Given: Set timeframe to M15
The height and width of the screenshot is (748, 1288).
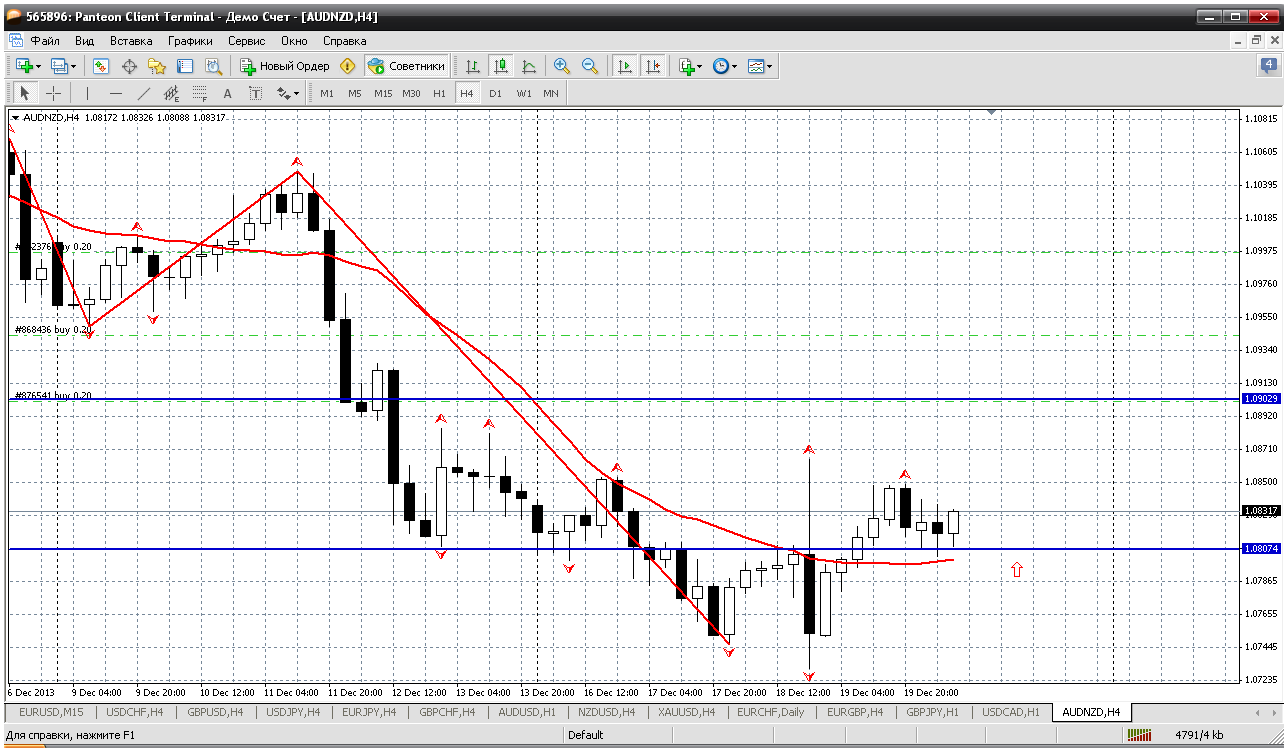Looking at the screenshot, I should 383,93.
